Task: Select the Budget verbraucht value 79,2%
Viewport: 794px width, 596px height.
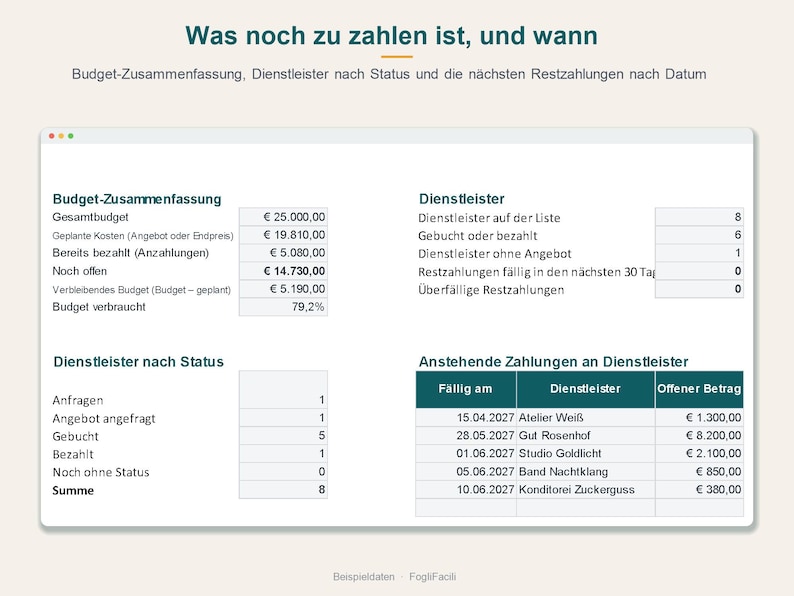Action: point(284,307)
